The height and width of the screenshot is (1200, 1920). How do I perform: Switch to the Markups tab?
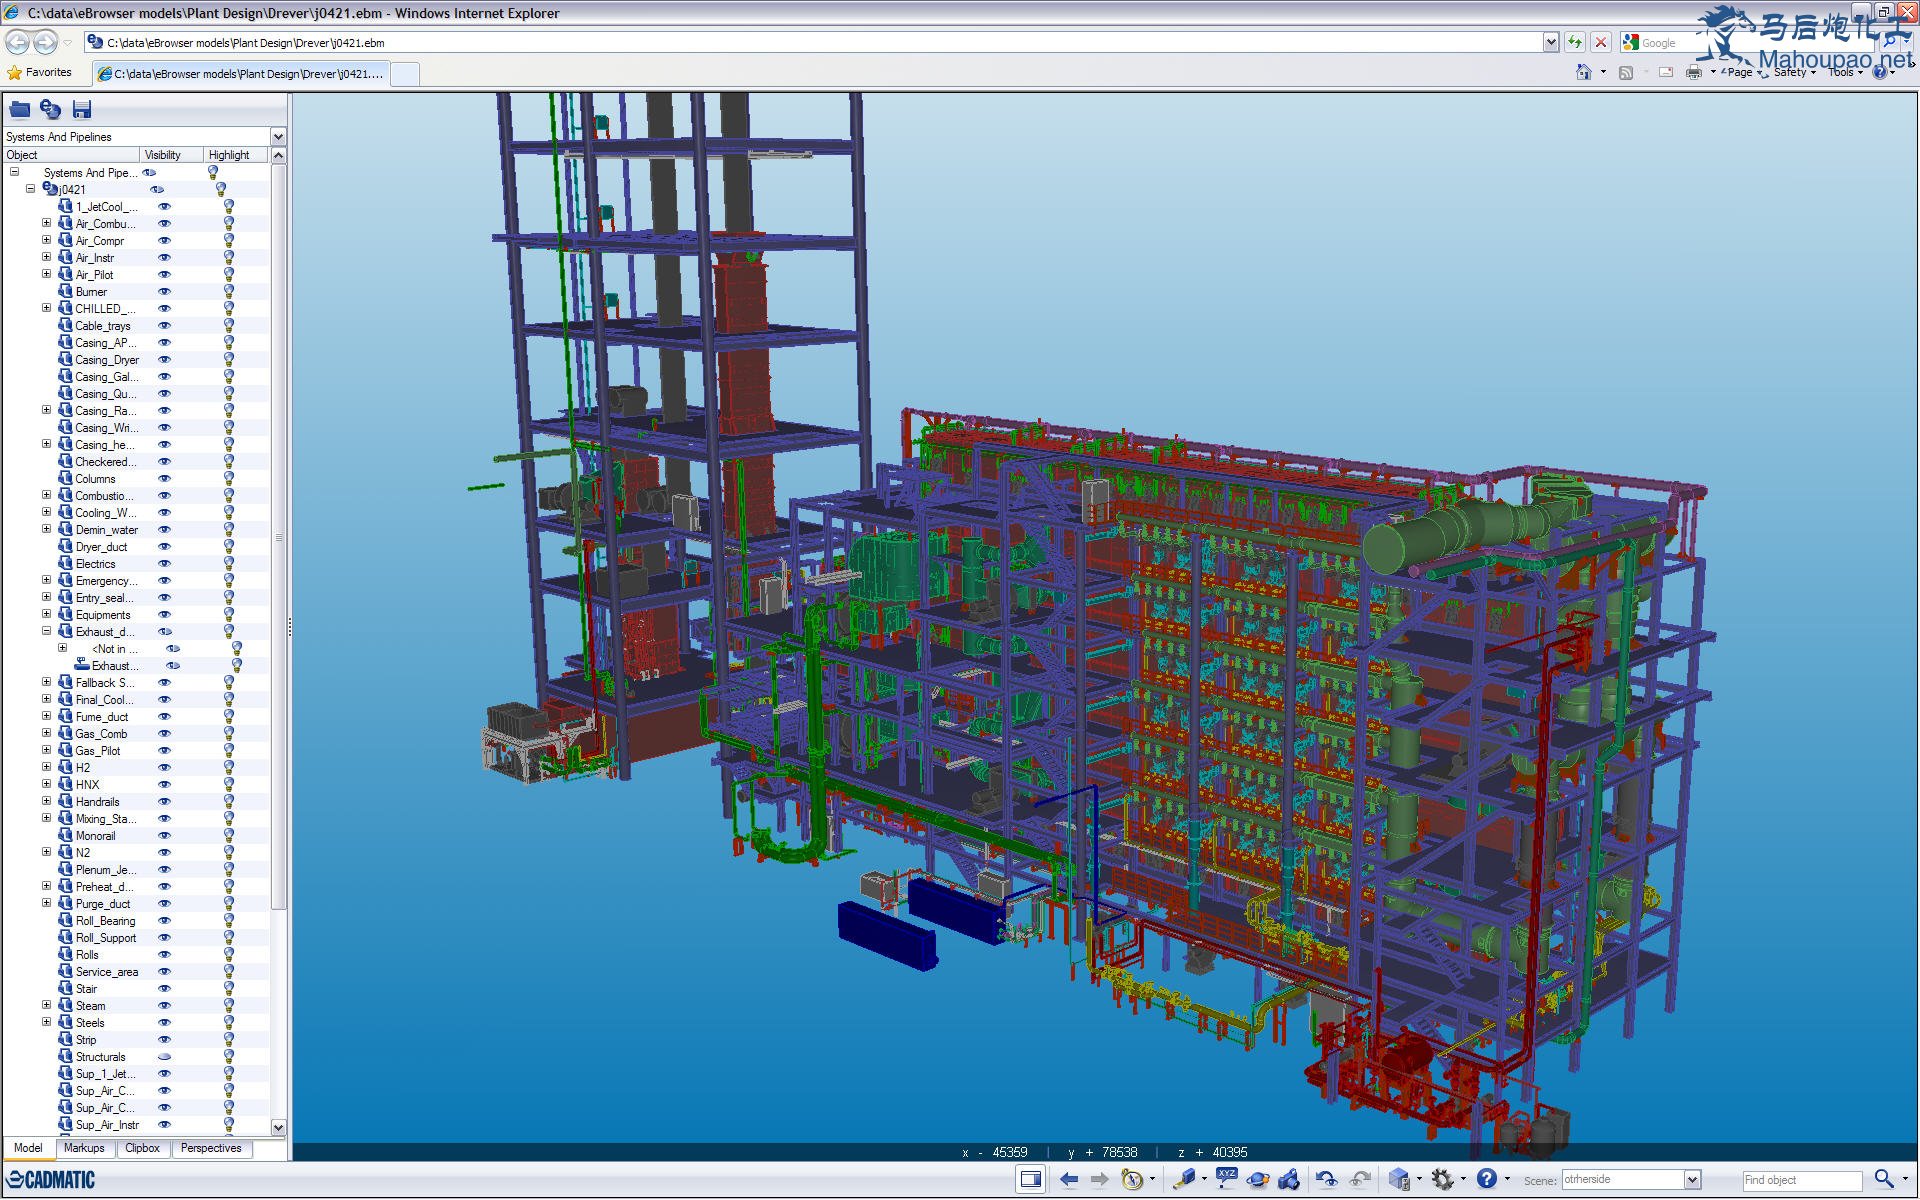point(84,1148)
